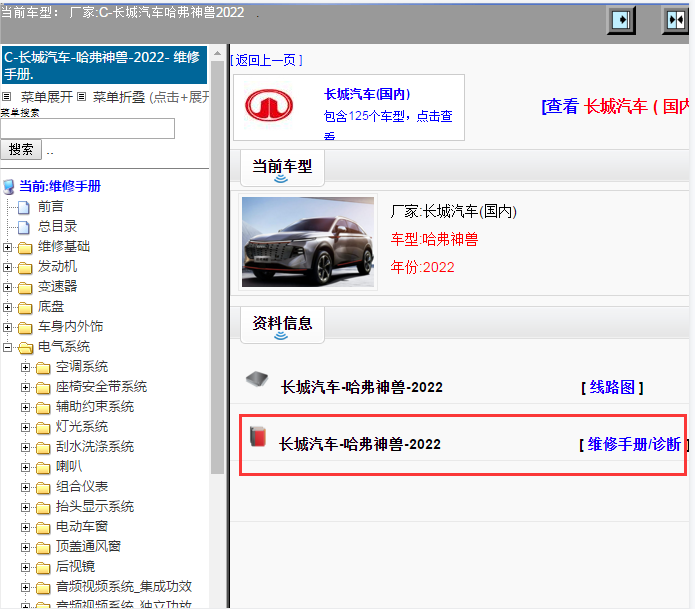Expand the 发动机 tree node
Image resolution: width=695 pixels, height=609 pixels.
click(7, 267)
